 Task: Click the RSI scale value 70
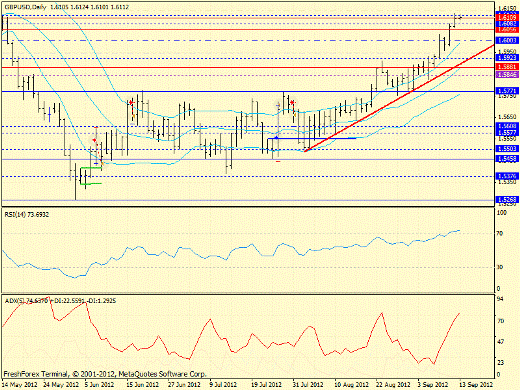point(499,234)
